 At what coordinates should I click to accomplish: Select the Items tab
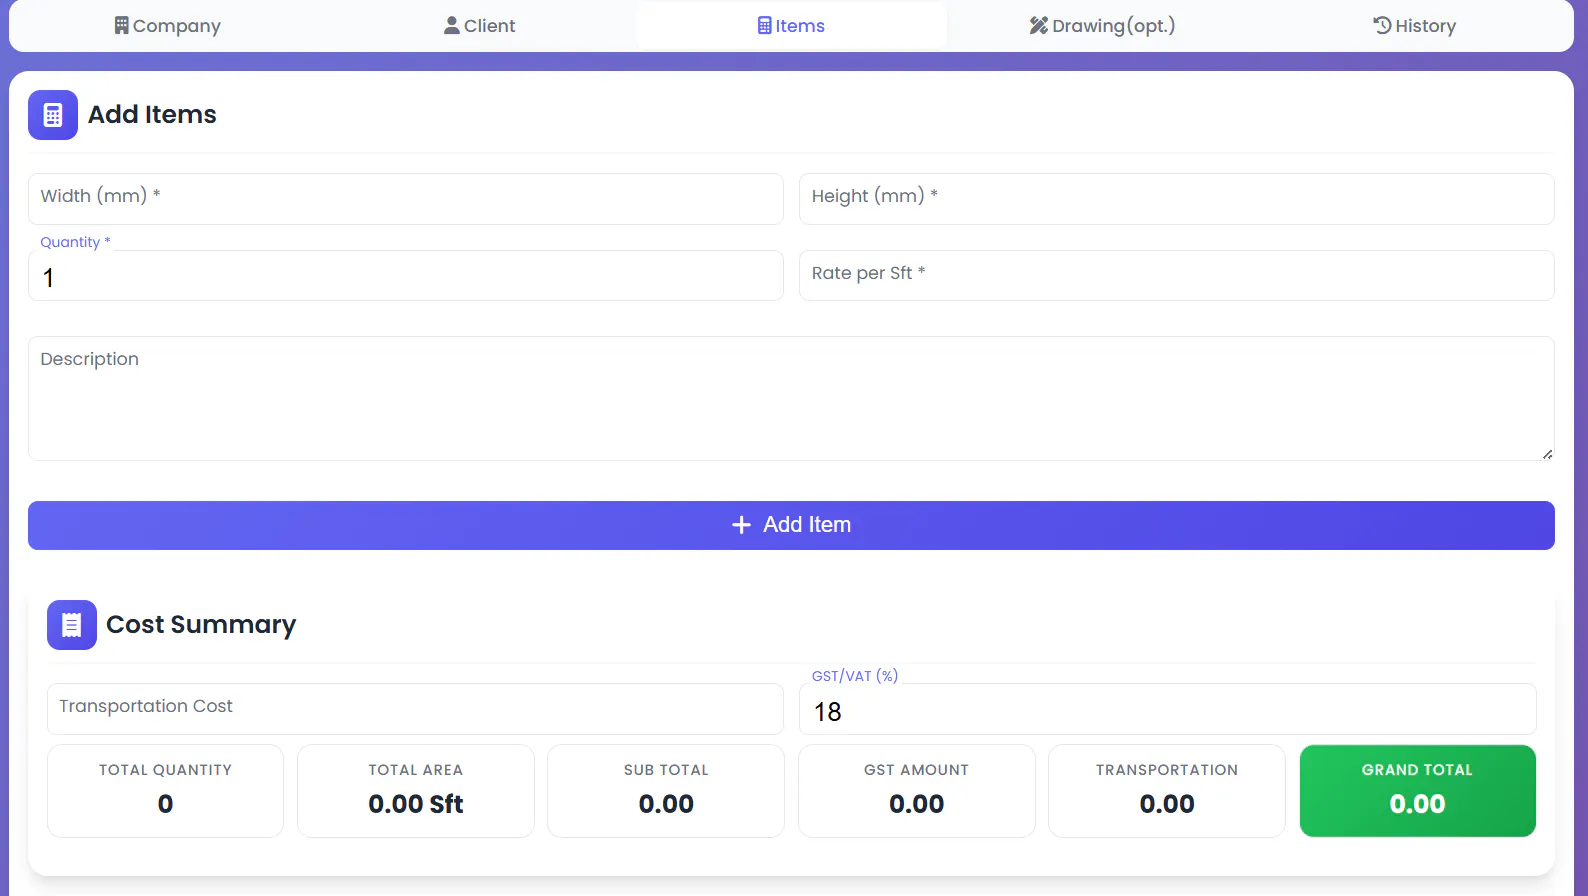[x=791, y=26]
